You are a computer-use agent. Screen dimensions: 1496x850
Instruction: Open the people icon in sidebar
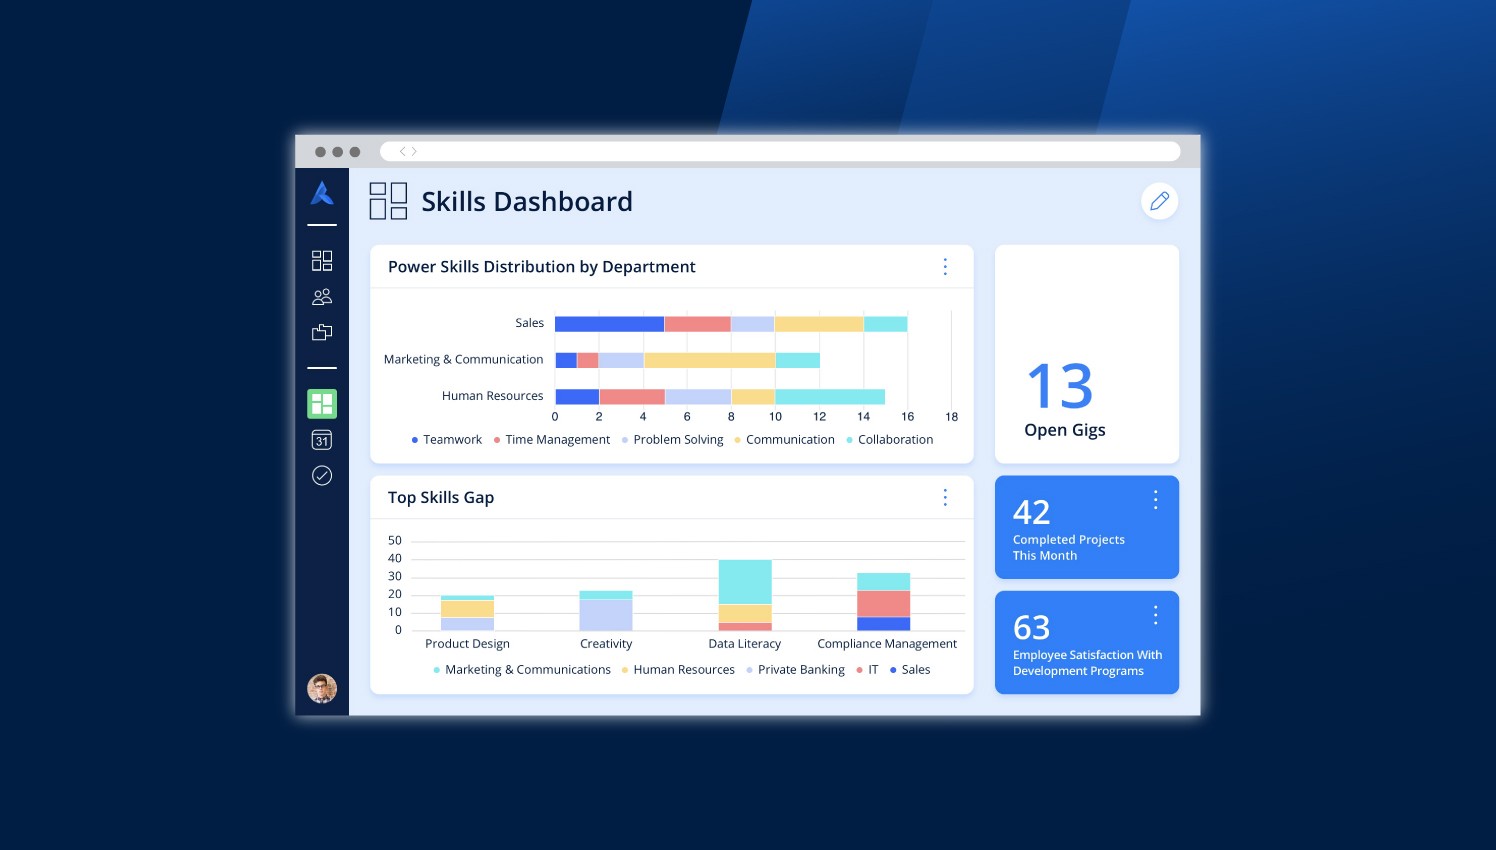point(322,297)
